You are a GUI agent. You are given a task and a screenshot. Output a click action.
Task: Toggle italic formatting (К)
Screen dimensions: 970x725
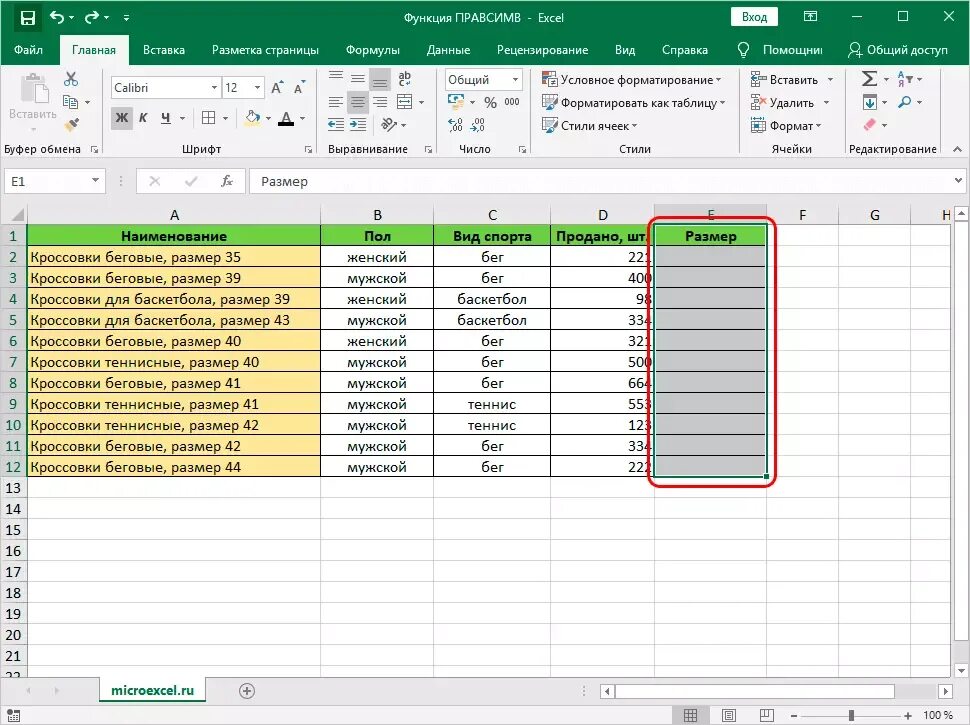pos(143,118)
